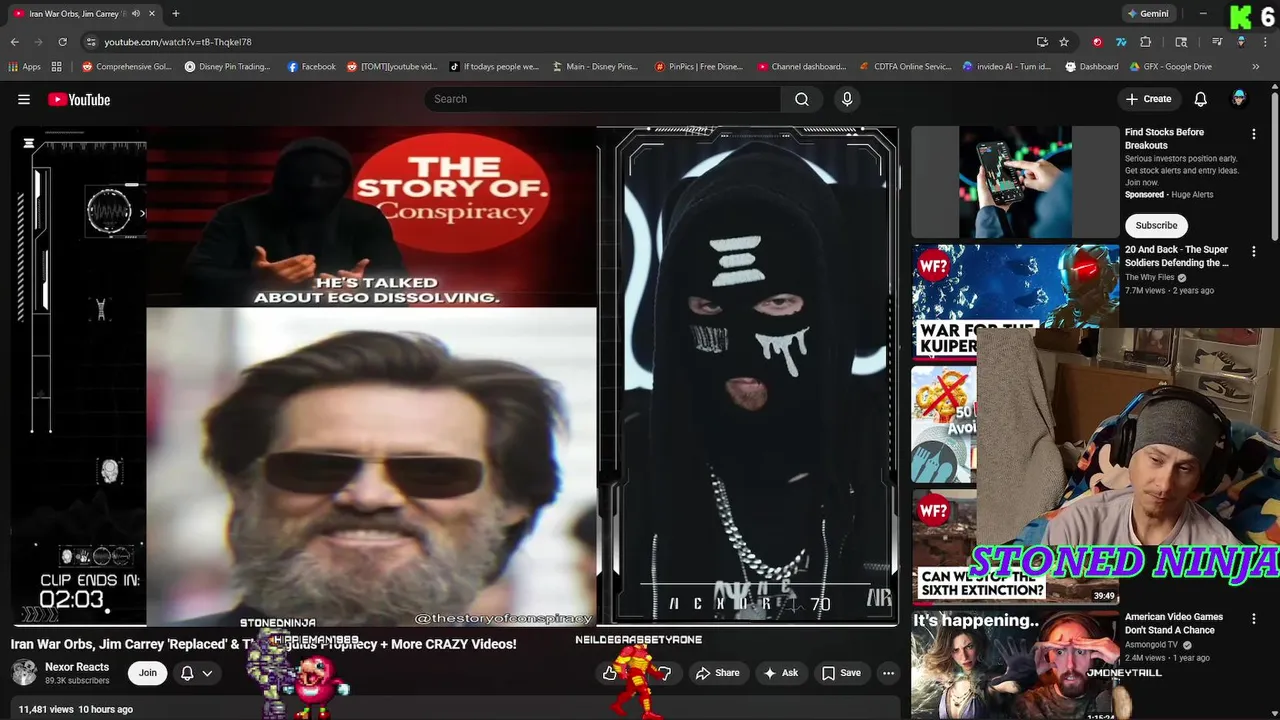1280x720 pixels.
Task: Open Comprehensive Gol... bookmark
Action: [127, 67]
